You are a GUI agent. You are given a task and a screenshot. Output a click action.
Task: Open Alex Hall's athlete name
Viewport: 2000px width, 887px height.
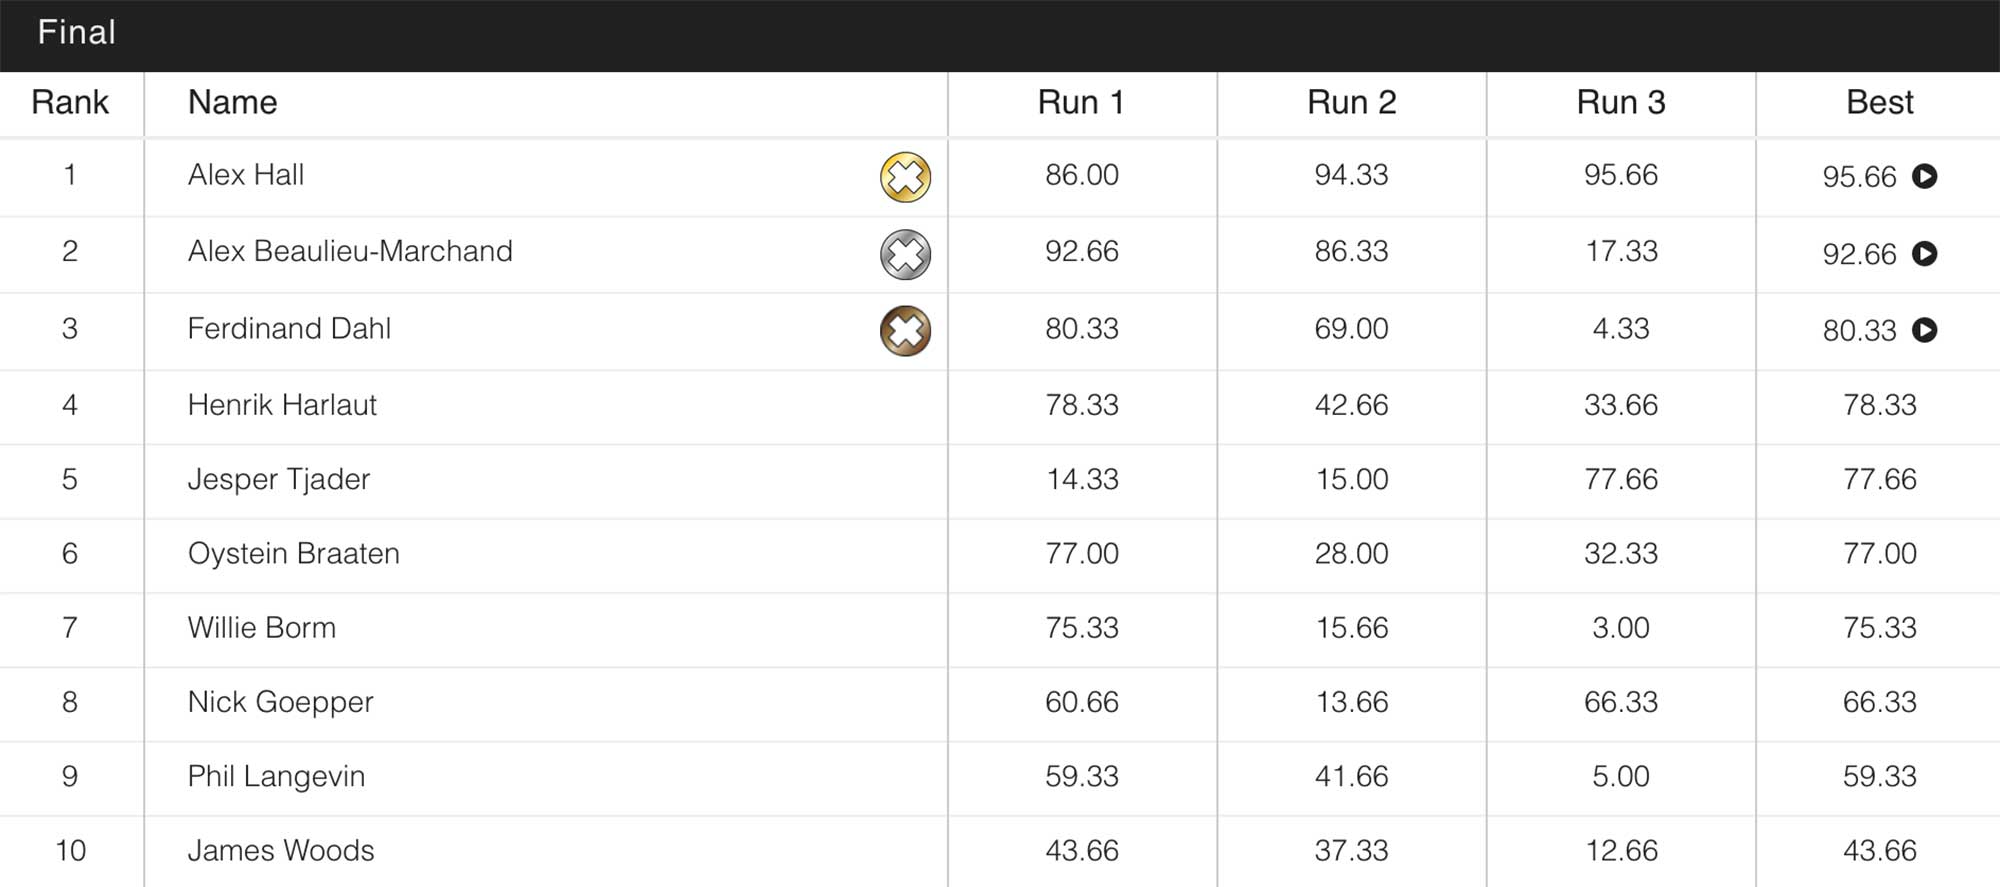[x=246, y=175]
